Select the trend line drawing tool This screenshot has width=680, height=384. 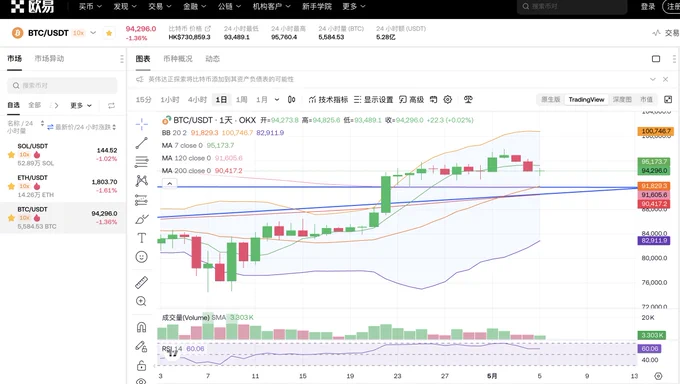141,143
